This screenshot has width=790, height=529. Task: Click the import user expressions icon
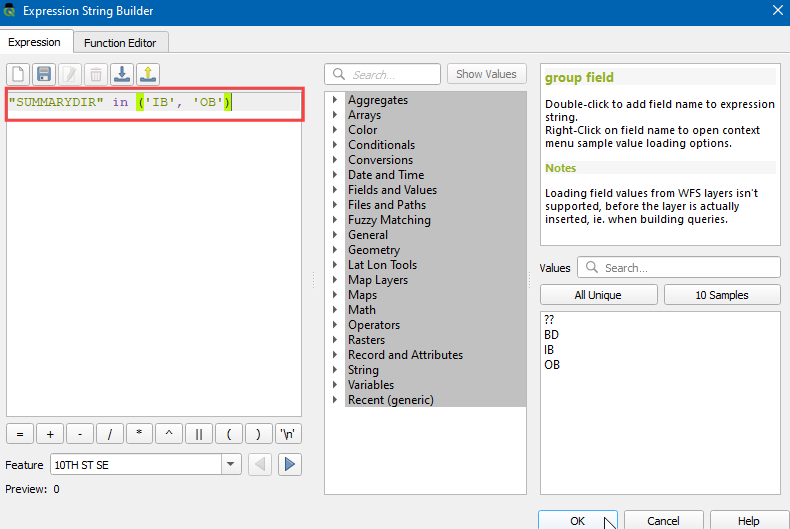pos(122,74)
